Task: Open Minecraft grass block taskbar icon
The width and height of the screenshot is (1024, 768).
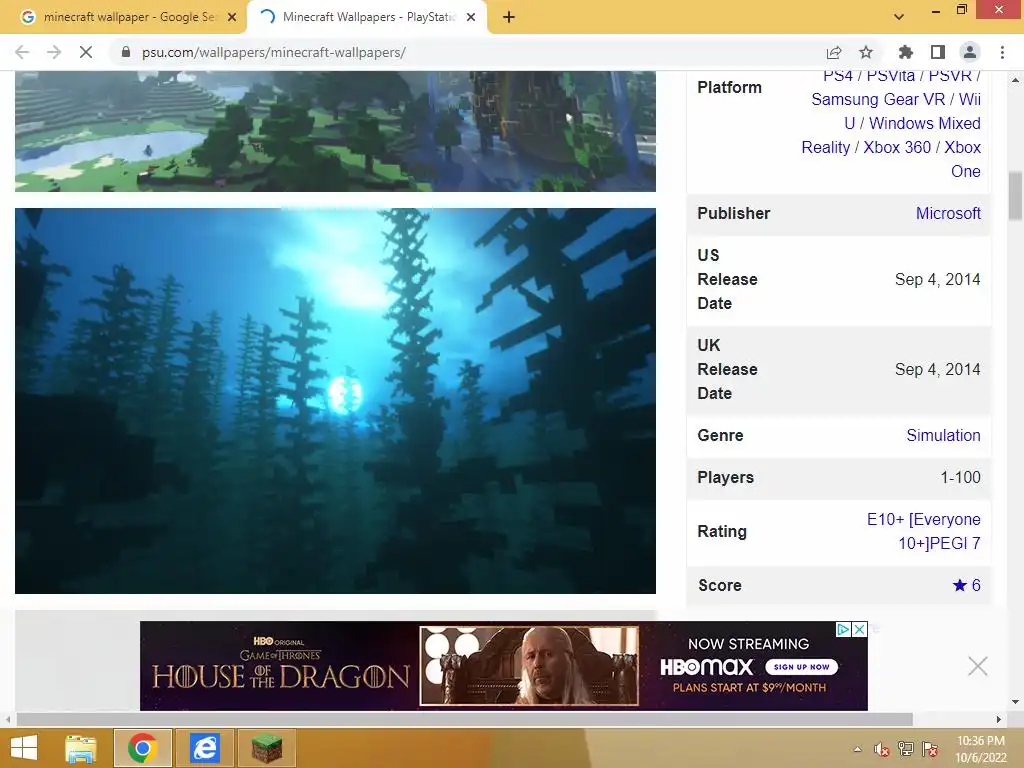Action: point(267,748)
